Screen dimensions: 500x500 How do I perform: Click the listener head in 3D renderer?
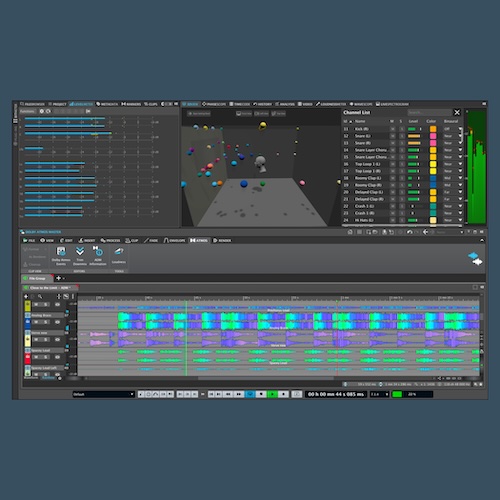260,164
